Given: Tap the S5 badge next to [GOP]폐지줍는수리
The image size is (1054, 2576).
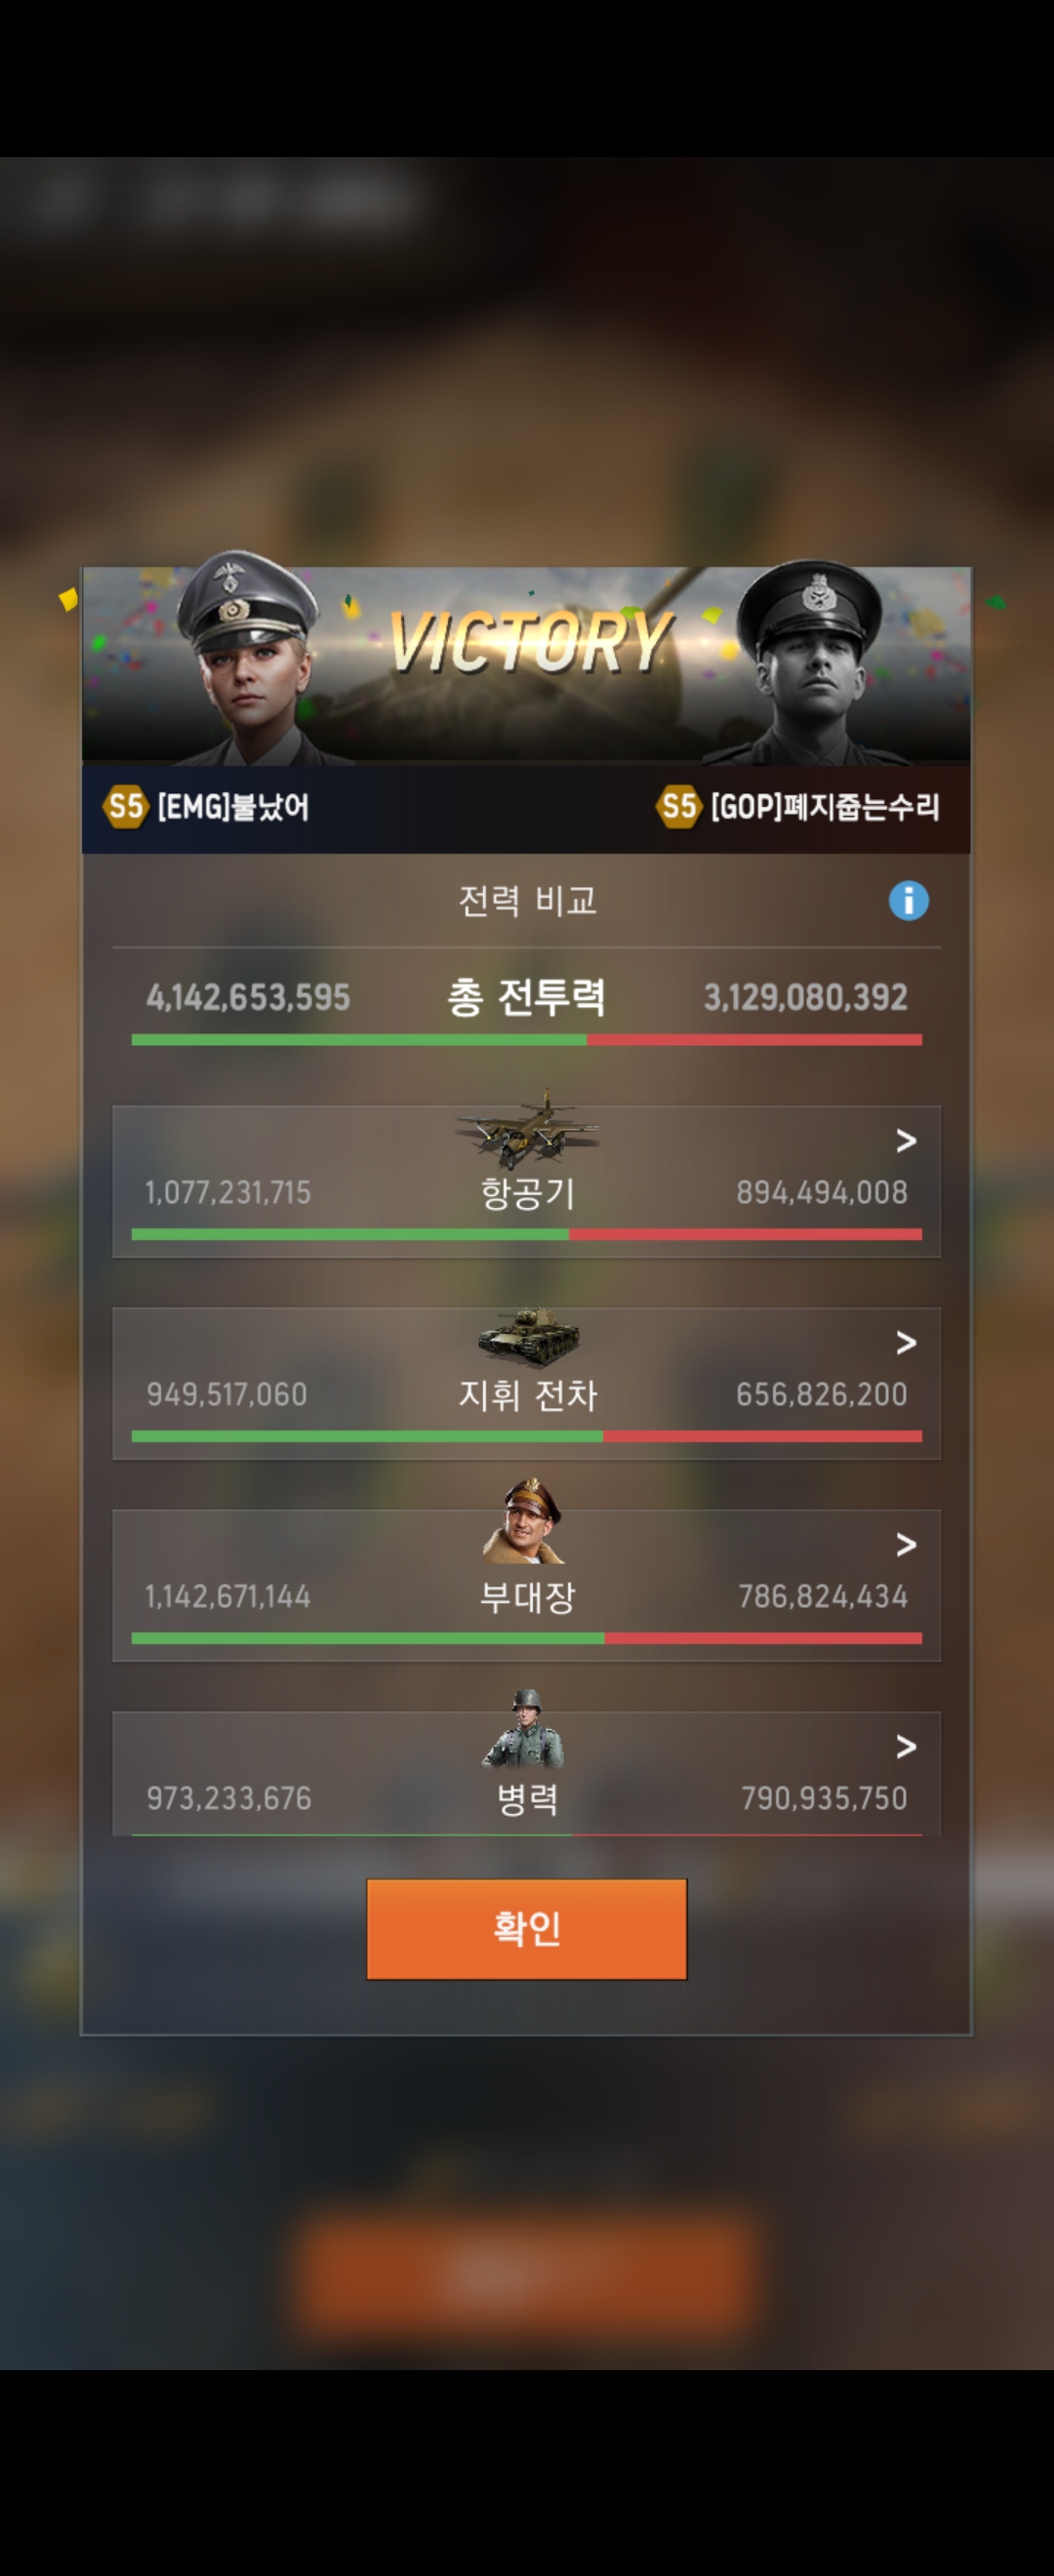Looking at the screenshot, I should 679,805.
